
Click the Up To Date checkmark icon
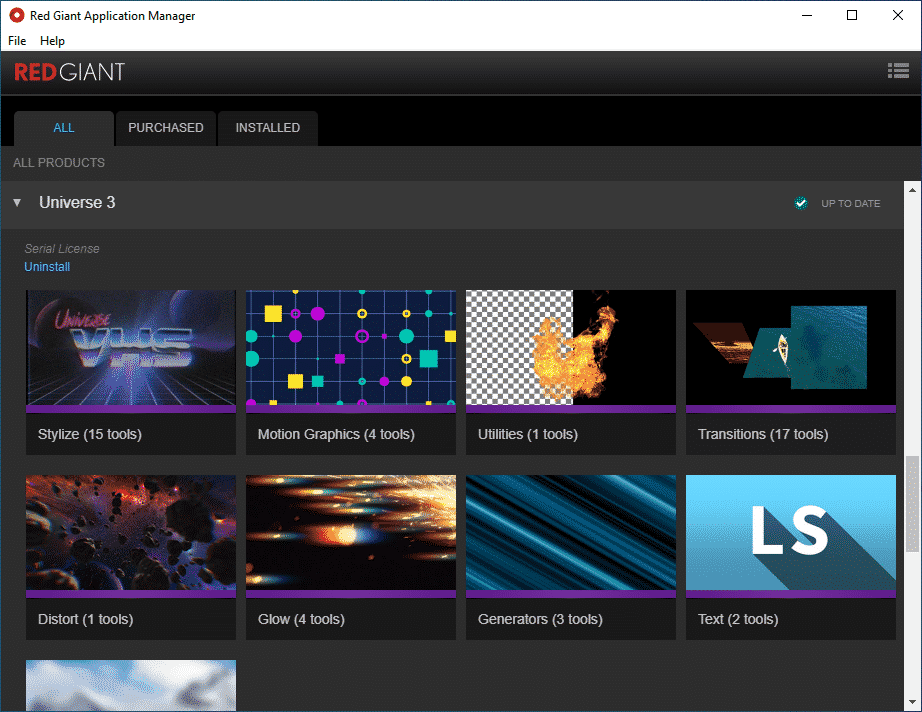(800, 203)
